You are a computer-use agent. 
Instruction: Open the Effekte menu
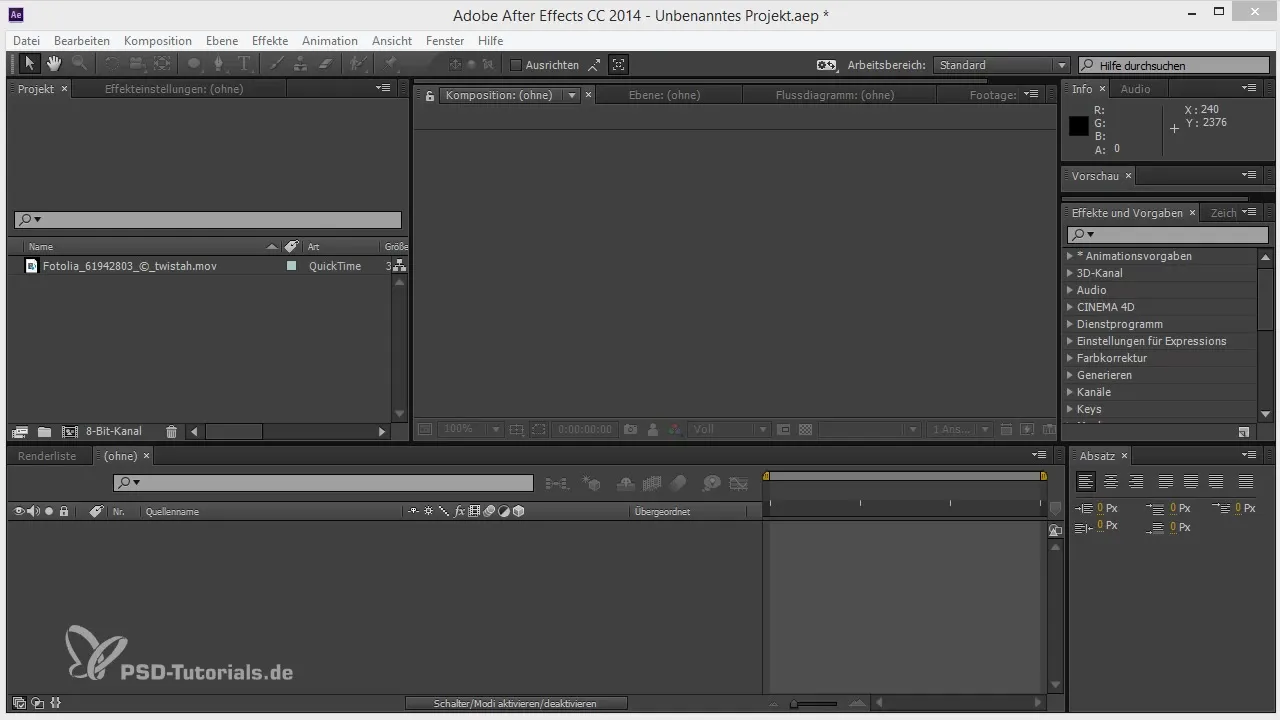(x=270, y=41)
